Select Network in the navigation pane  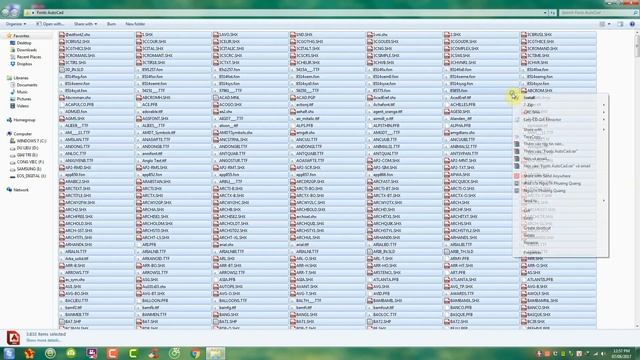(x=21, y=190)
